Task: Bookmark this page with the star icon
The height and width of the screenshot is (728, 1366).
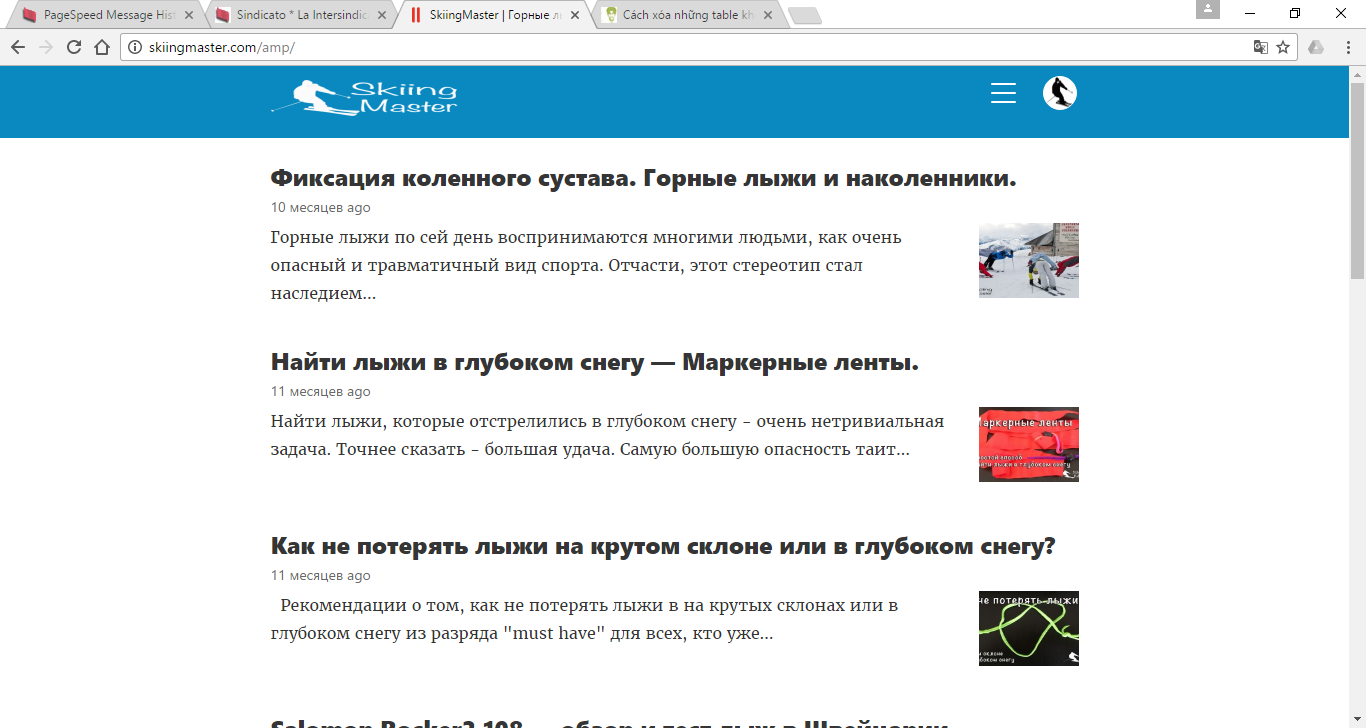Action: tap(1283, 47)
